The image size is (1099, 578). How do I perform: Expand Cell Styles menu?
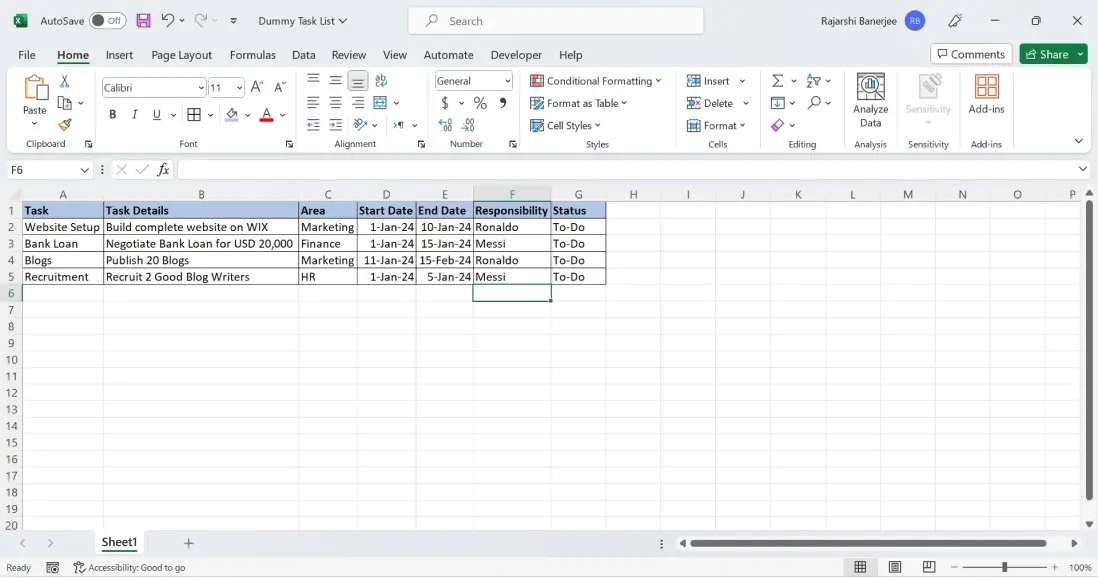(x=565, y=125)
